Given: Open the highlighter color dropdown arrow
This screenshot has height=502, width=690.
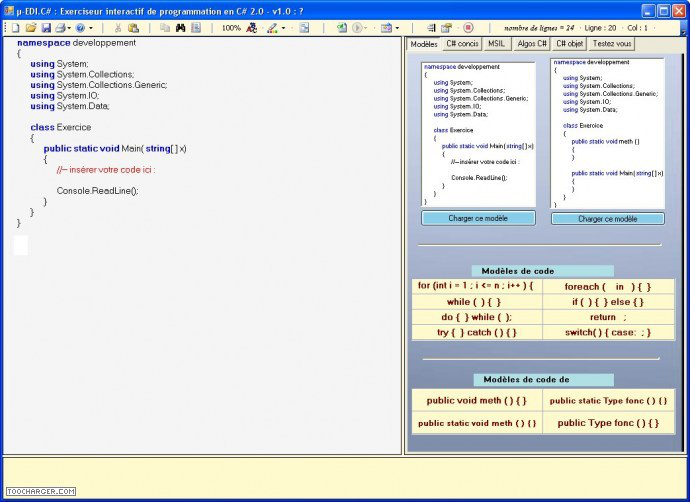Looking at the screenshot, I should tap(284, 28).
